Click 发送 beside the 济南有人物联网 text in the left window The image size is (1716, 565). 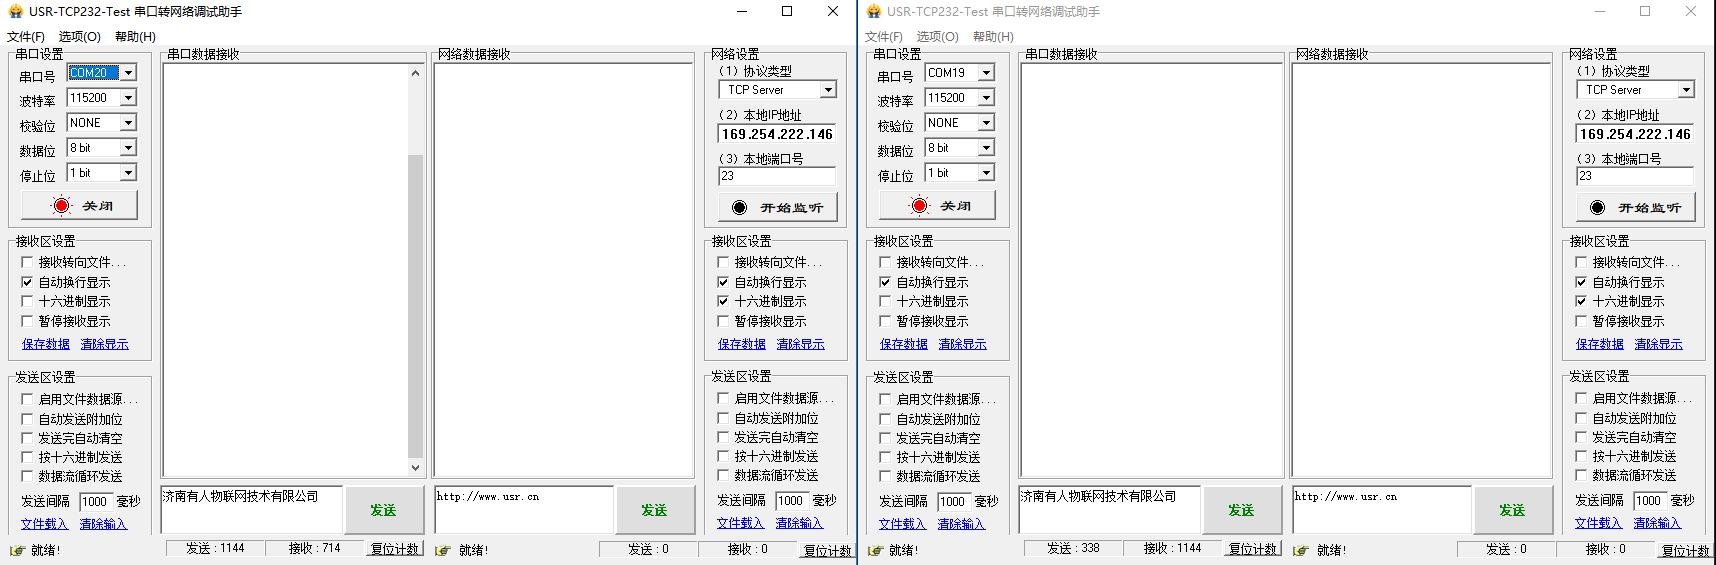(x=383, y=510)
